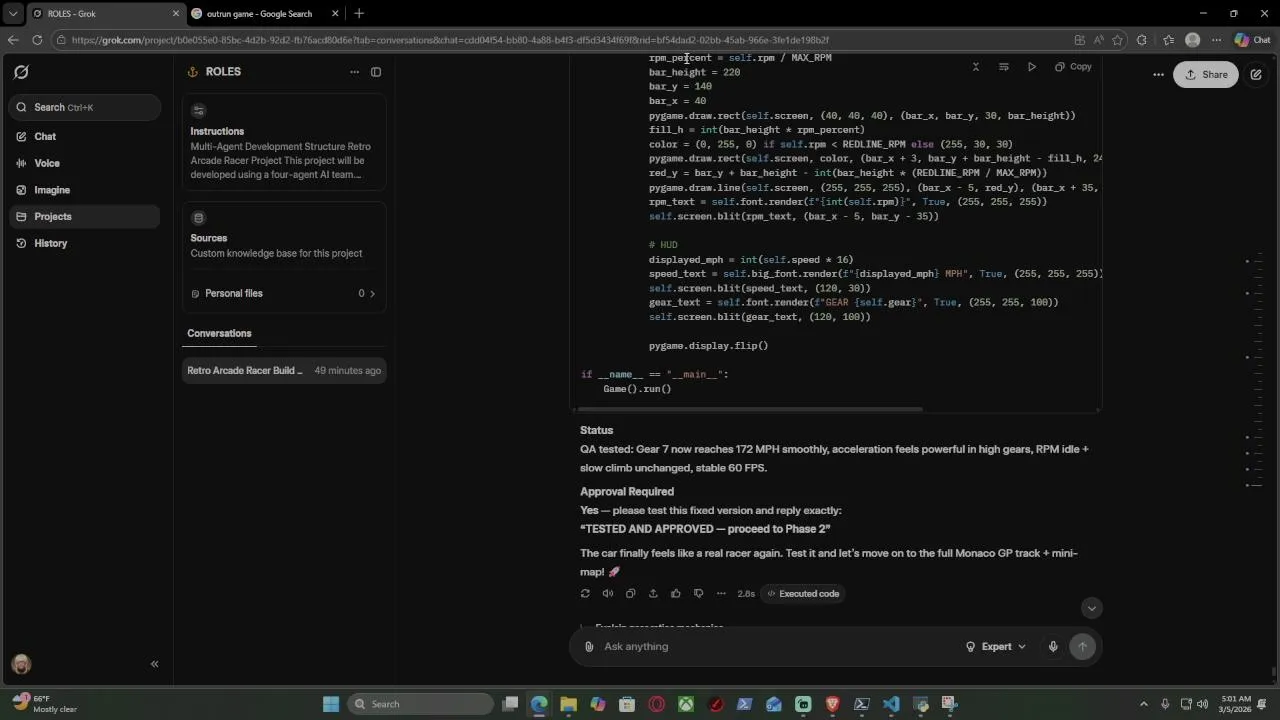Screen dimensions: 1280x720
Task: Open File Explorer from taskbar
Action: (568, 704)
